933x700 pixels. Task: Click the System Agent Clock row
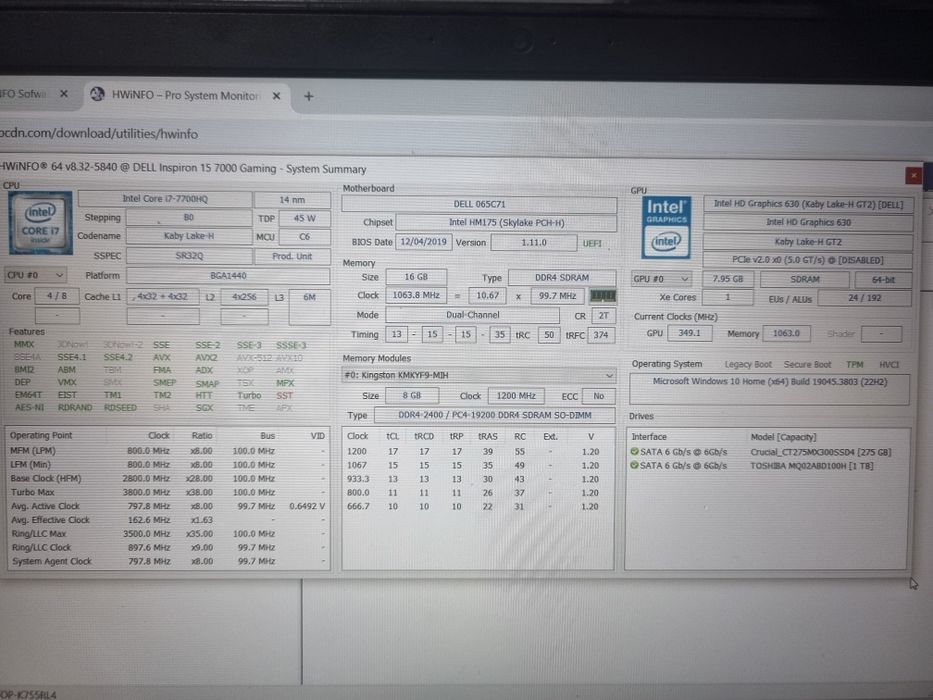168,561
